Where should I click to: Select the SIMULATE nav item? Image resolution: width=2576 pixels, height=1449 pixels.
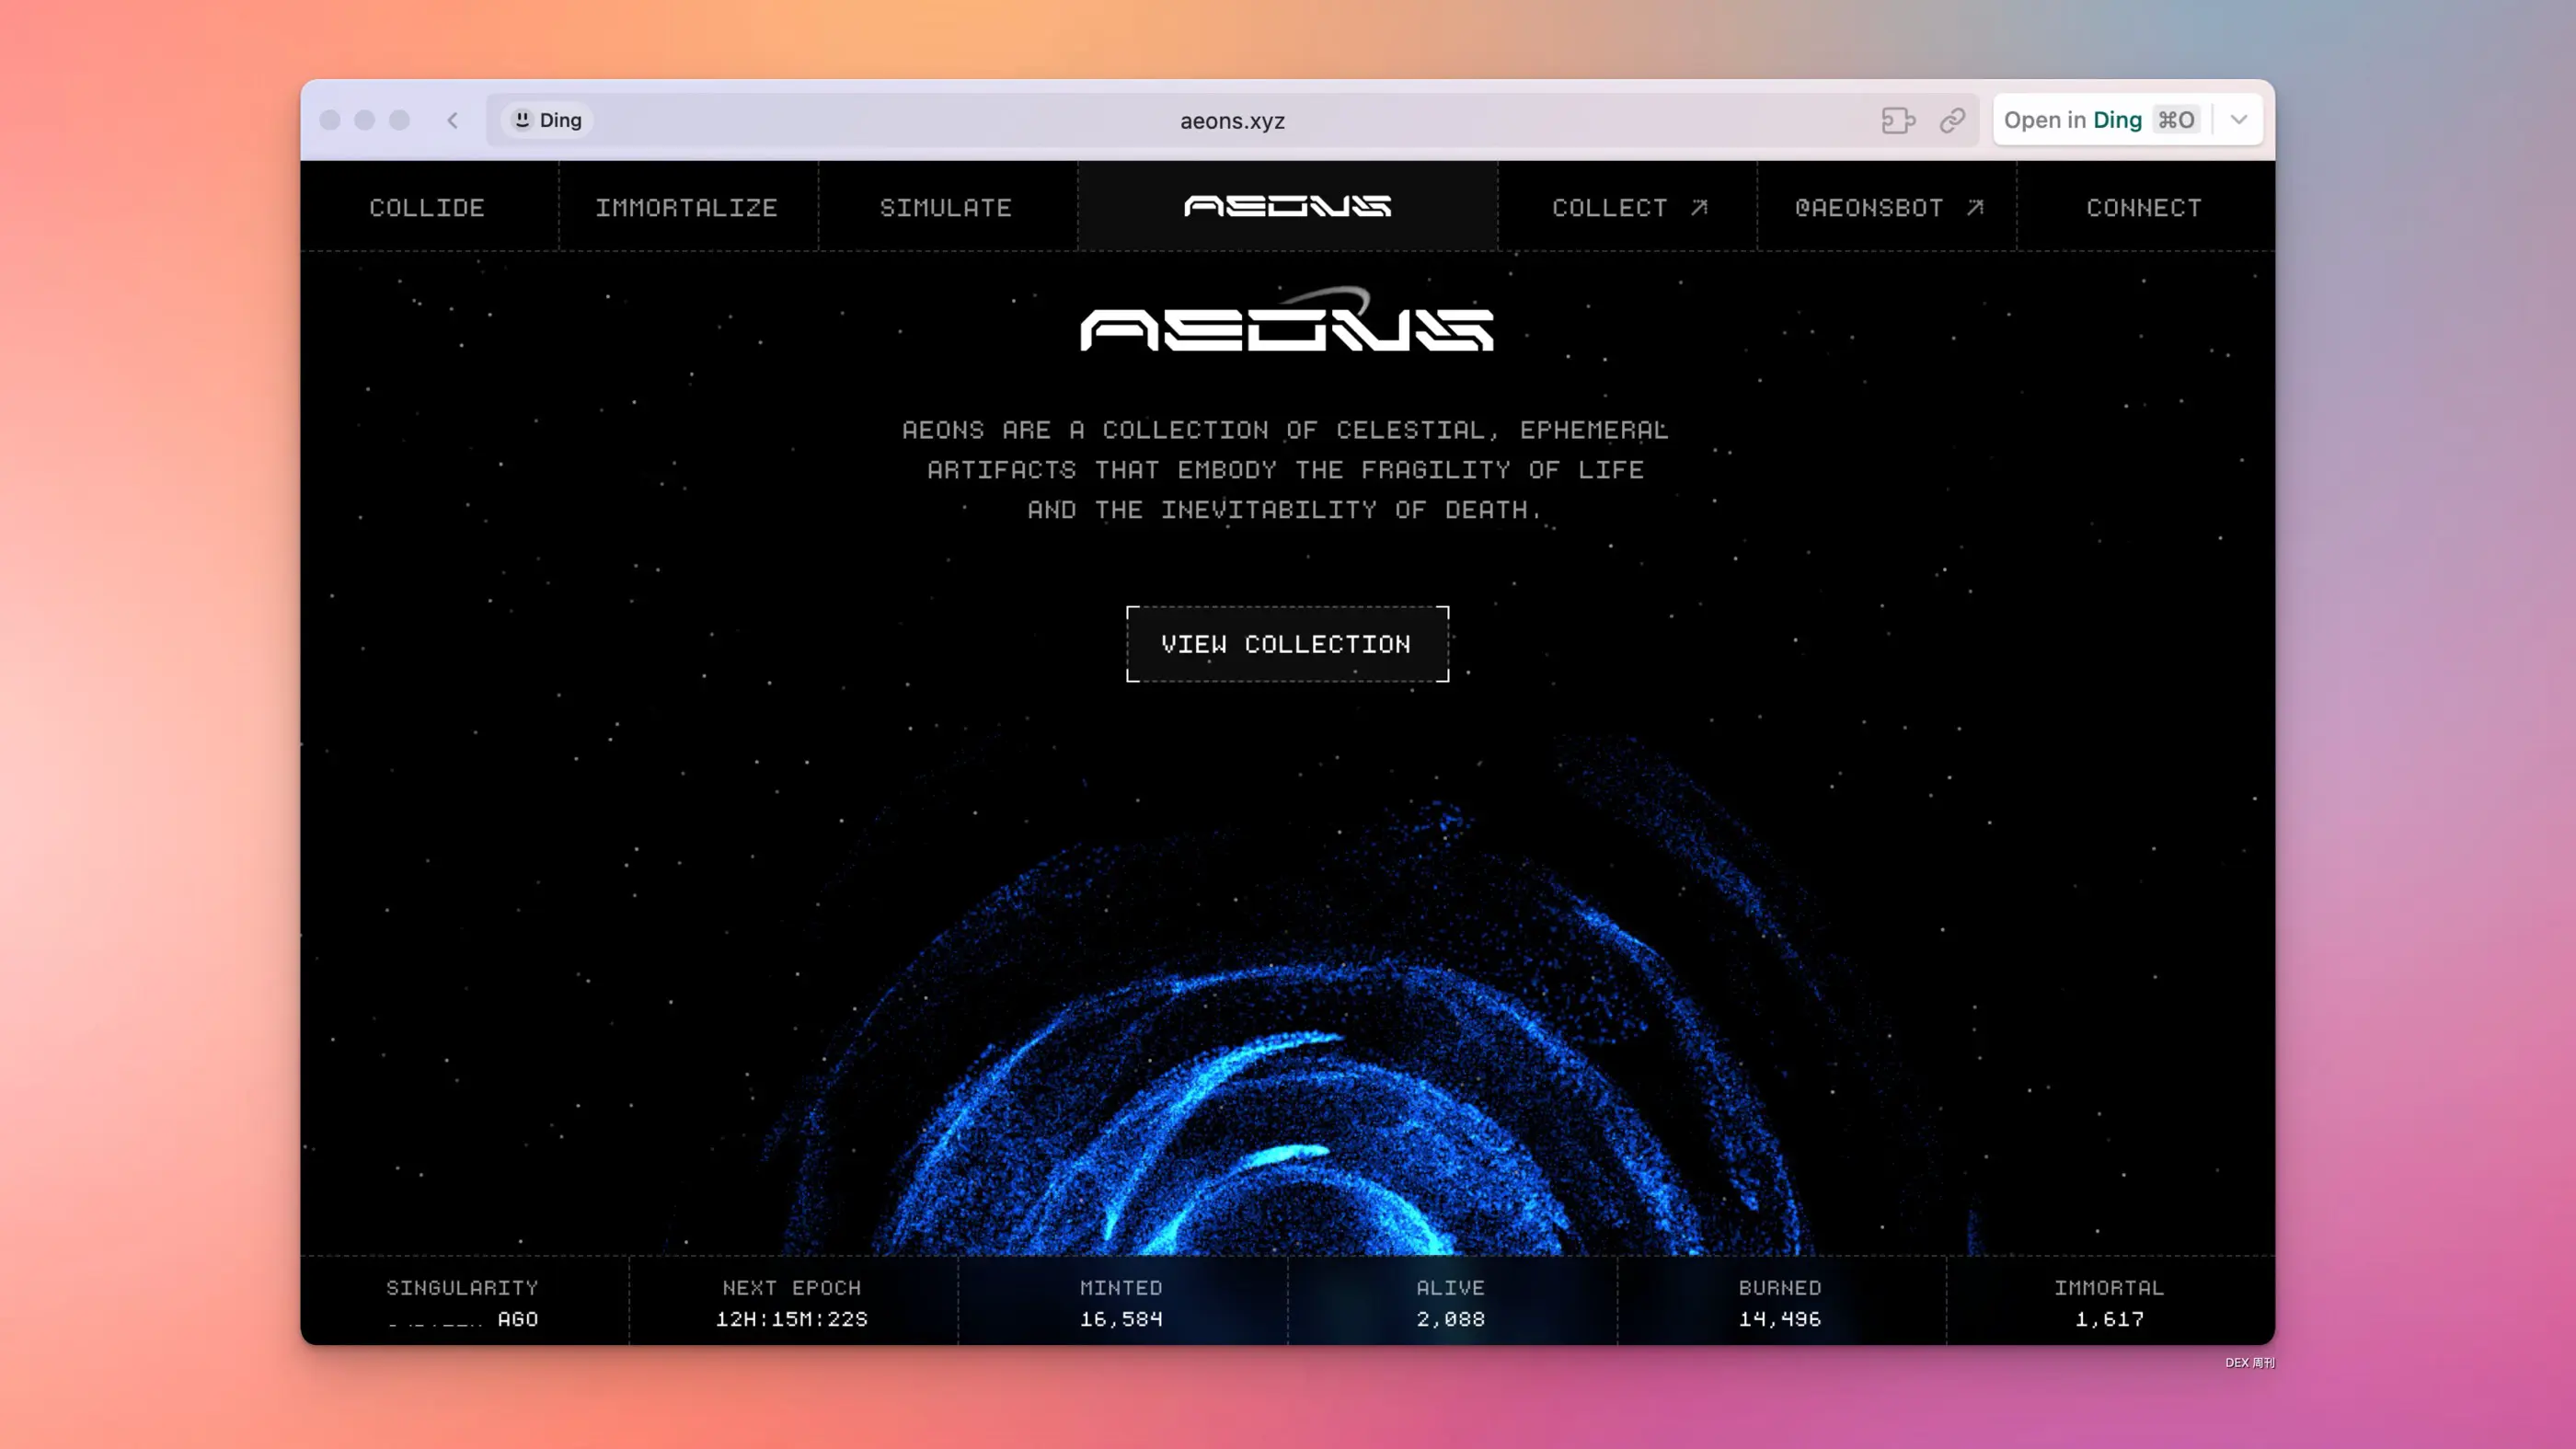945,208
